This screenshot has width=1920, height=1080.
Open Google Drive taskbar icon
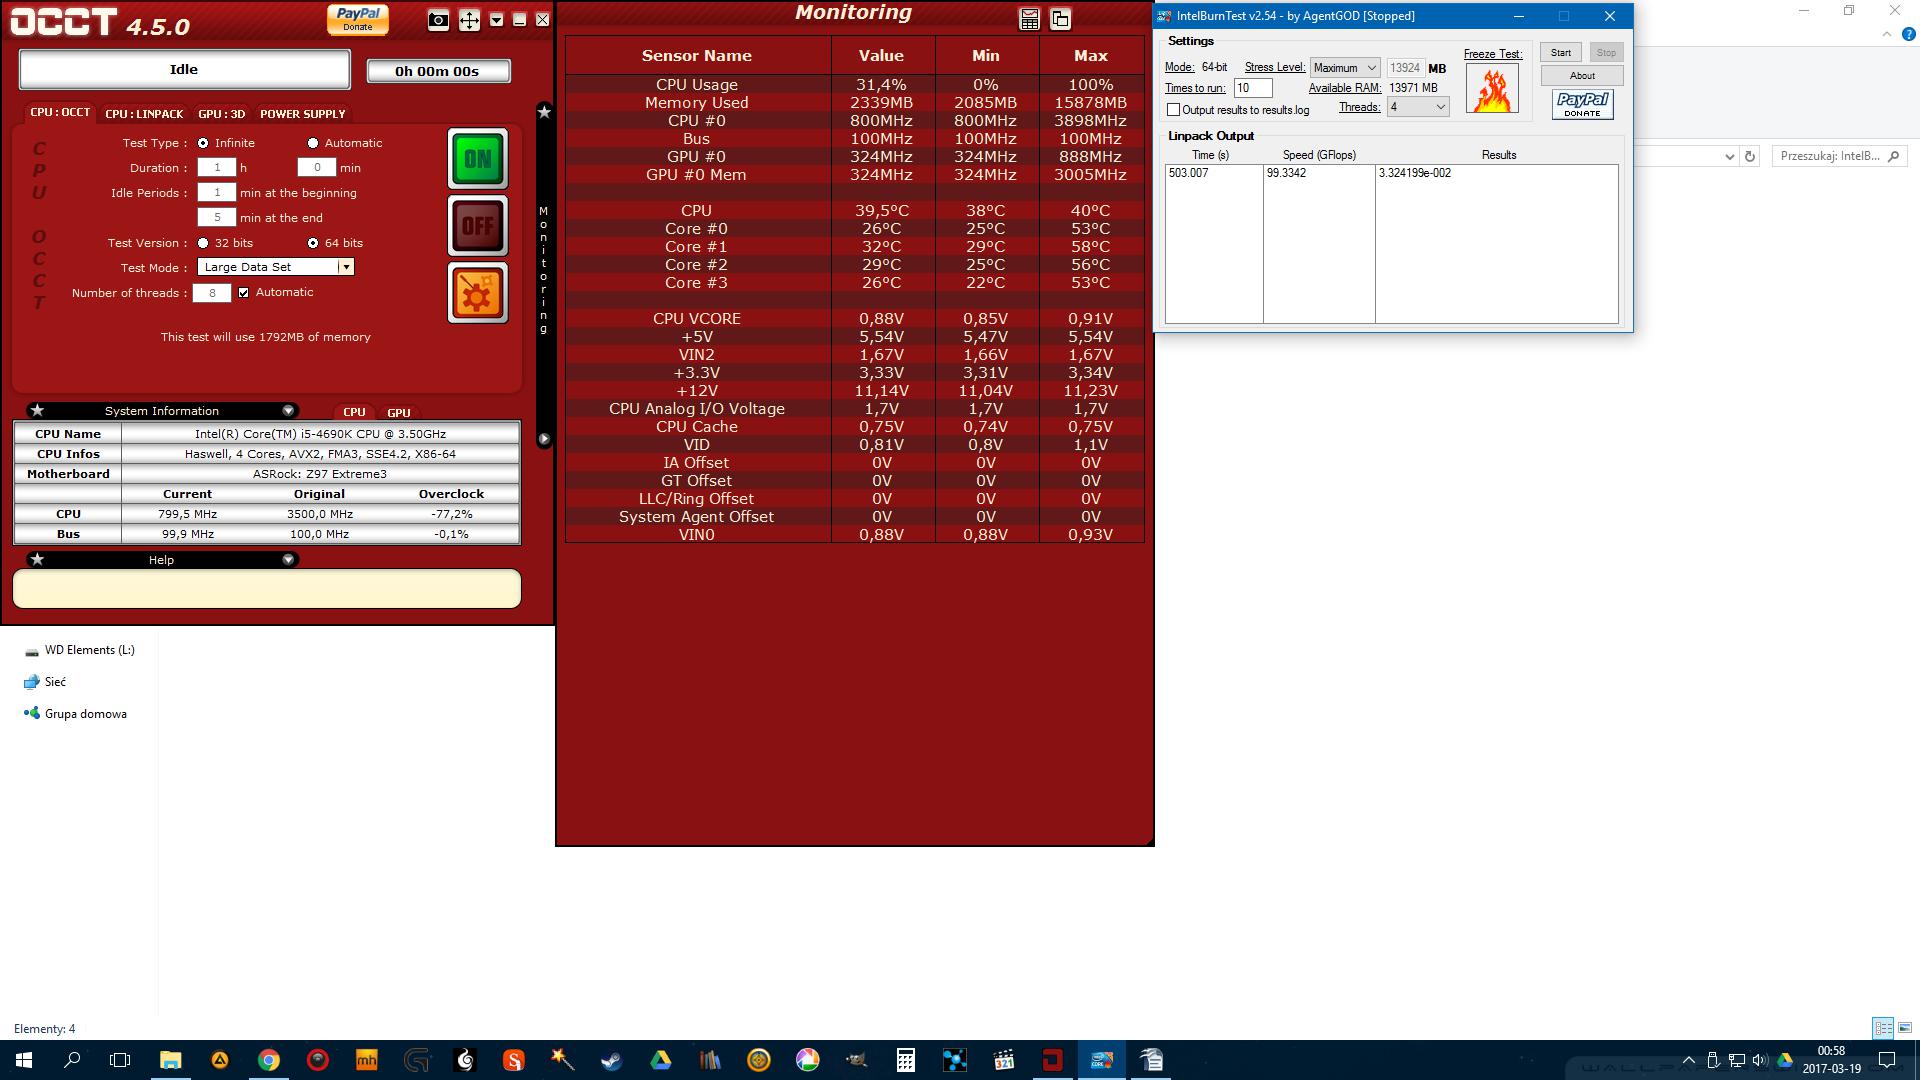click(x=660, y=1060)
